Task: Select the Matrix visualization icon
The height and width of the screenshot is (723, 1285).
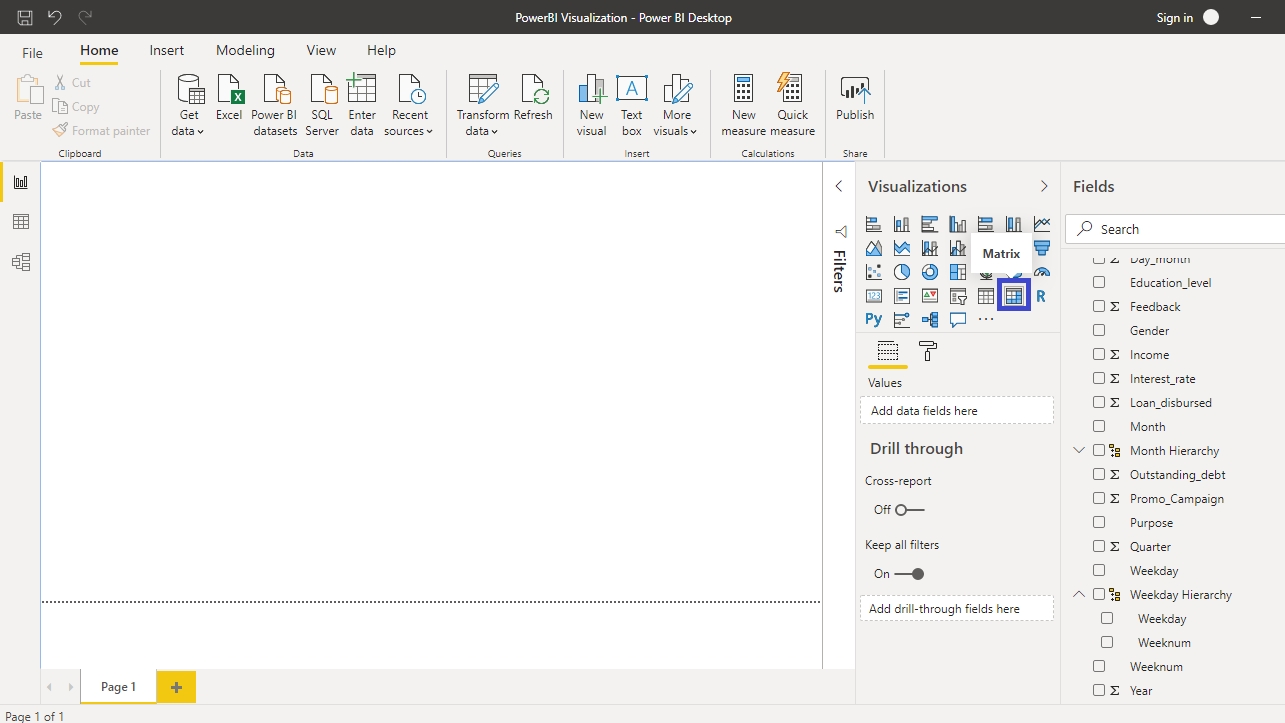Action: [x=1014, y=296]
